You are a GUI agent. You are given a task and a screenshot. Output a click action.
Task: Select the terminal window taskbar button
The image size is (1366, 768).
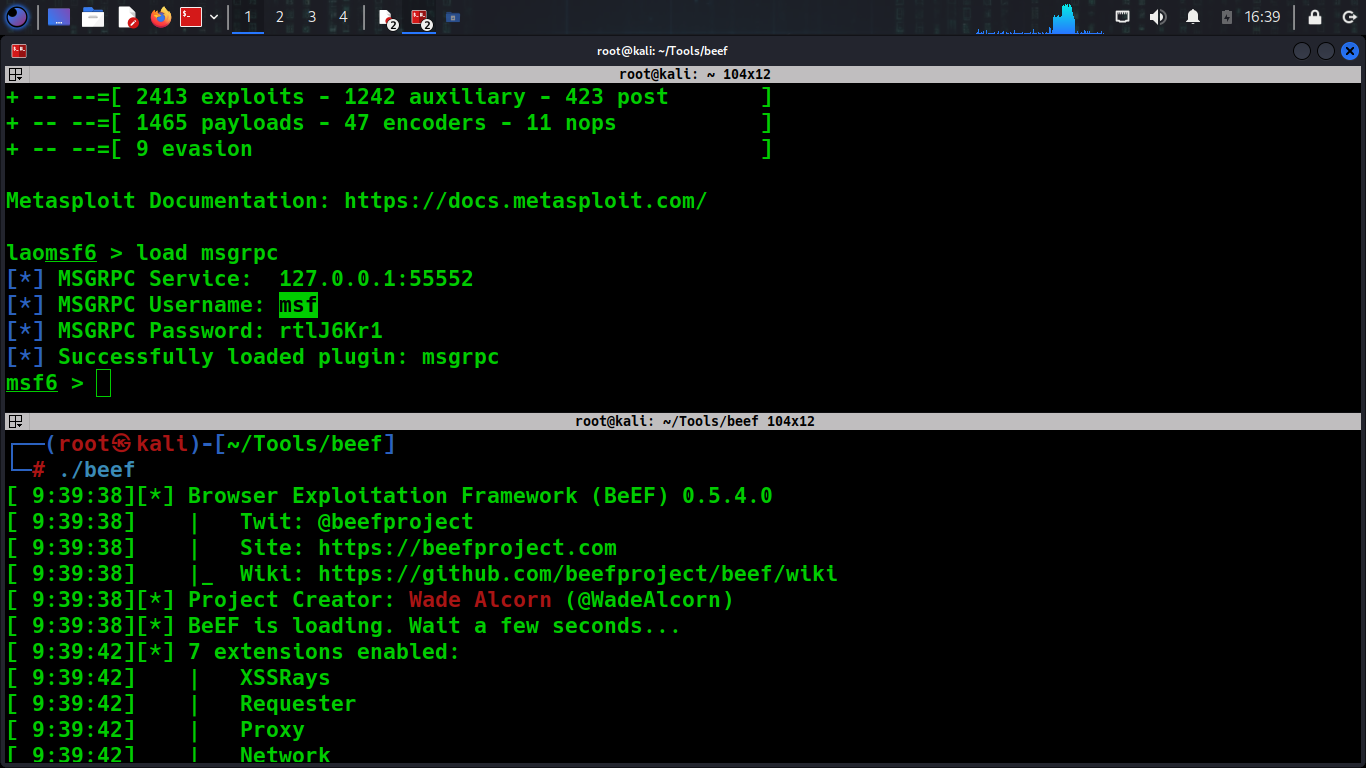tap(421, 17)
